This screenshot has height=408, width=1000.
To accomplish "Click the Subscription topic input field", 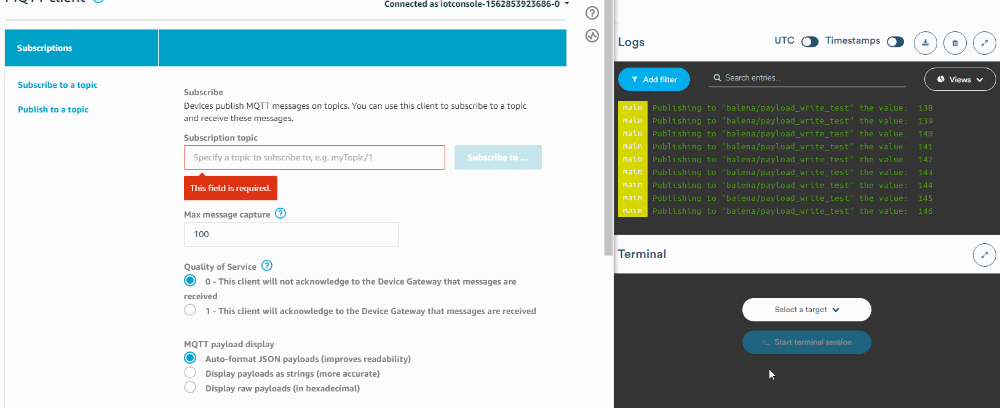I will click(x=314, y=158).
